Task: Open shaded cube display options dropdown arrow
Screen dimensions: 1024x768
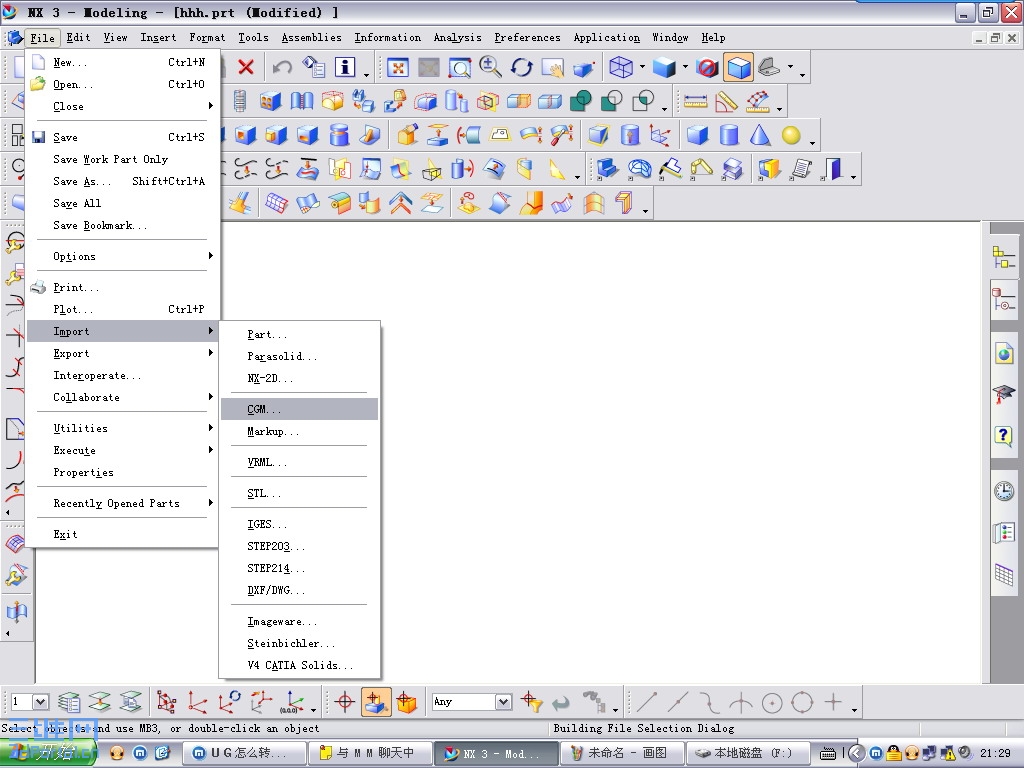Action: coord(684,67)
